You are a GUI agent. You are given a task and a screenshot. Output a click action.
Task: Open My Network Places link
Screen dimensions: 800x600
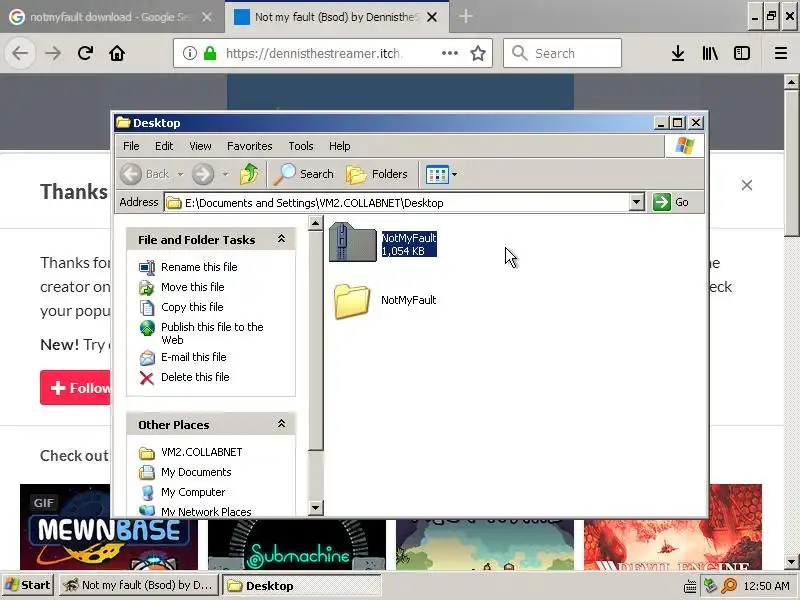point(206,511)
